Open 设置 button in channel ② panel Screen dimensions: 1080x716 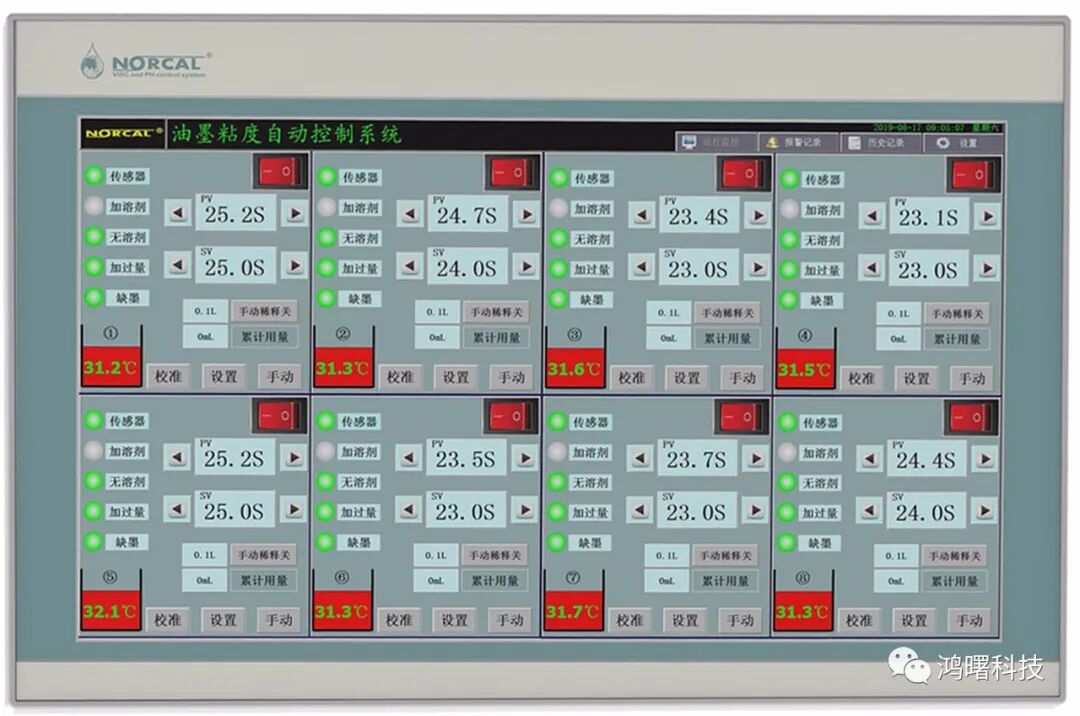click(456, 377)
